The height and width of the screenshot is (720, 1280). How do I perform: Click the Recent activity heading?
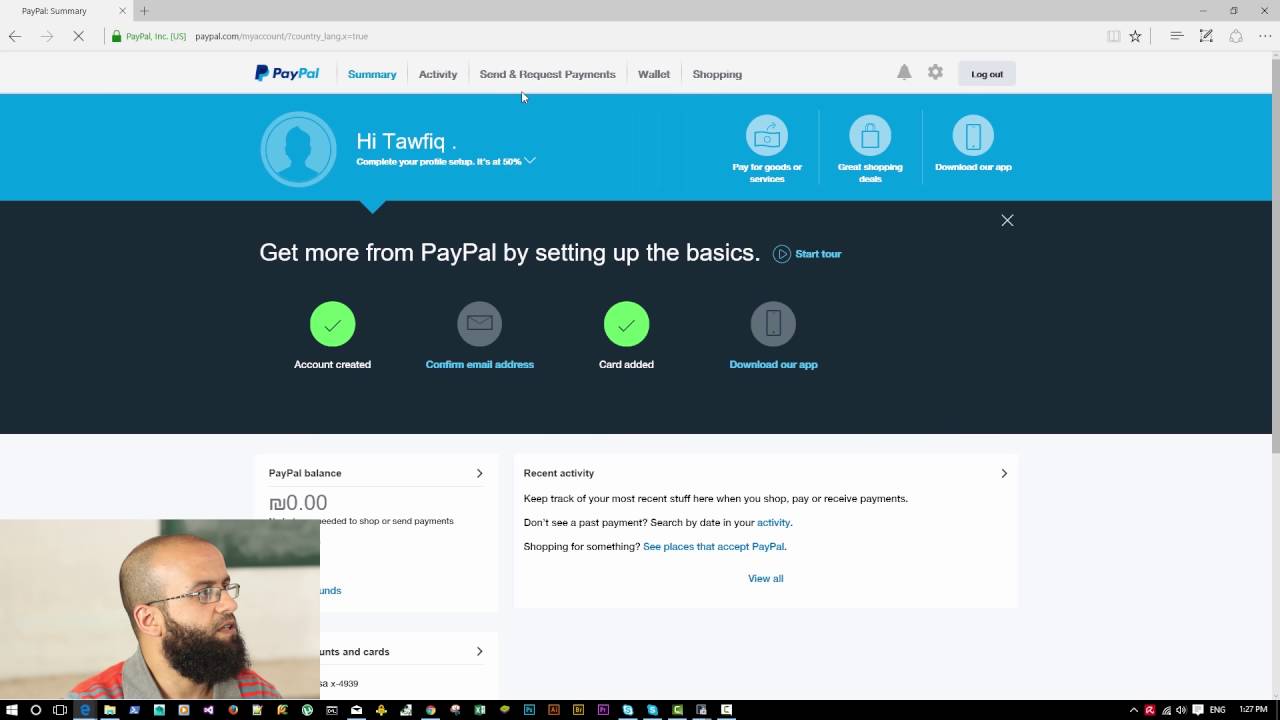(558, 473)
